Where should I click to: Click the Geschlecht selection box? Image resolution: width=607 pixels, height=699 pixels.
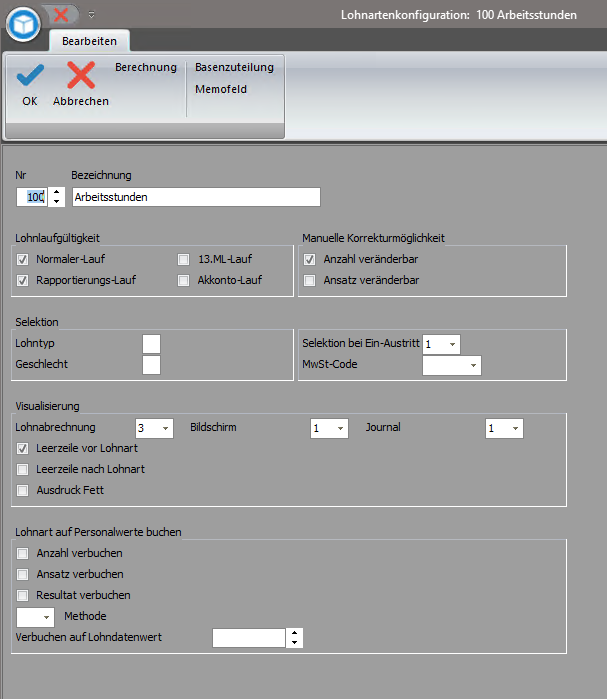[152, 365]
